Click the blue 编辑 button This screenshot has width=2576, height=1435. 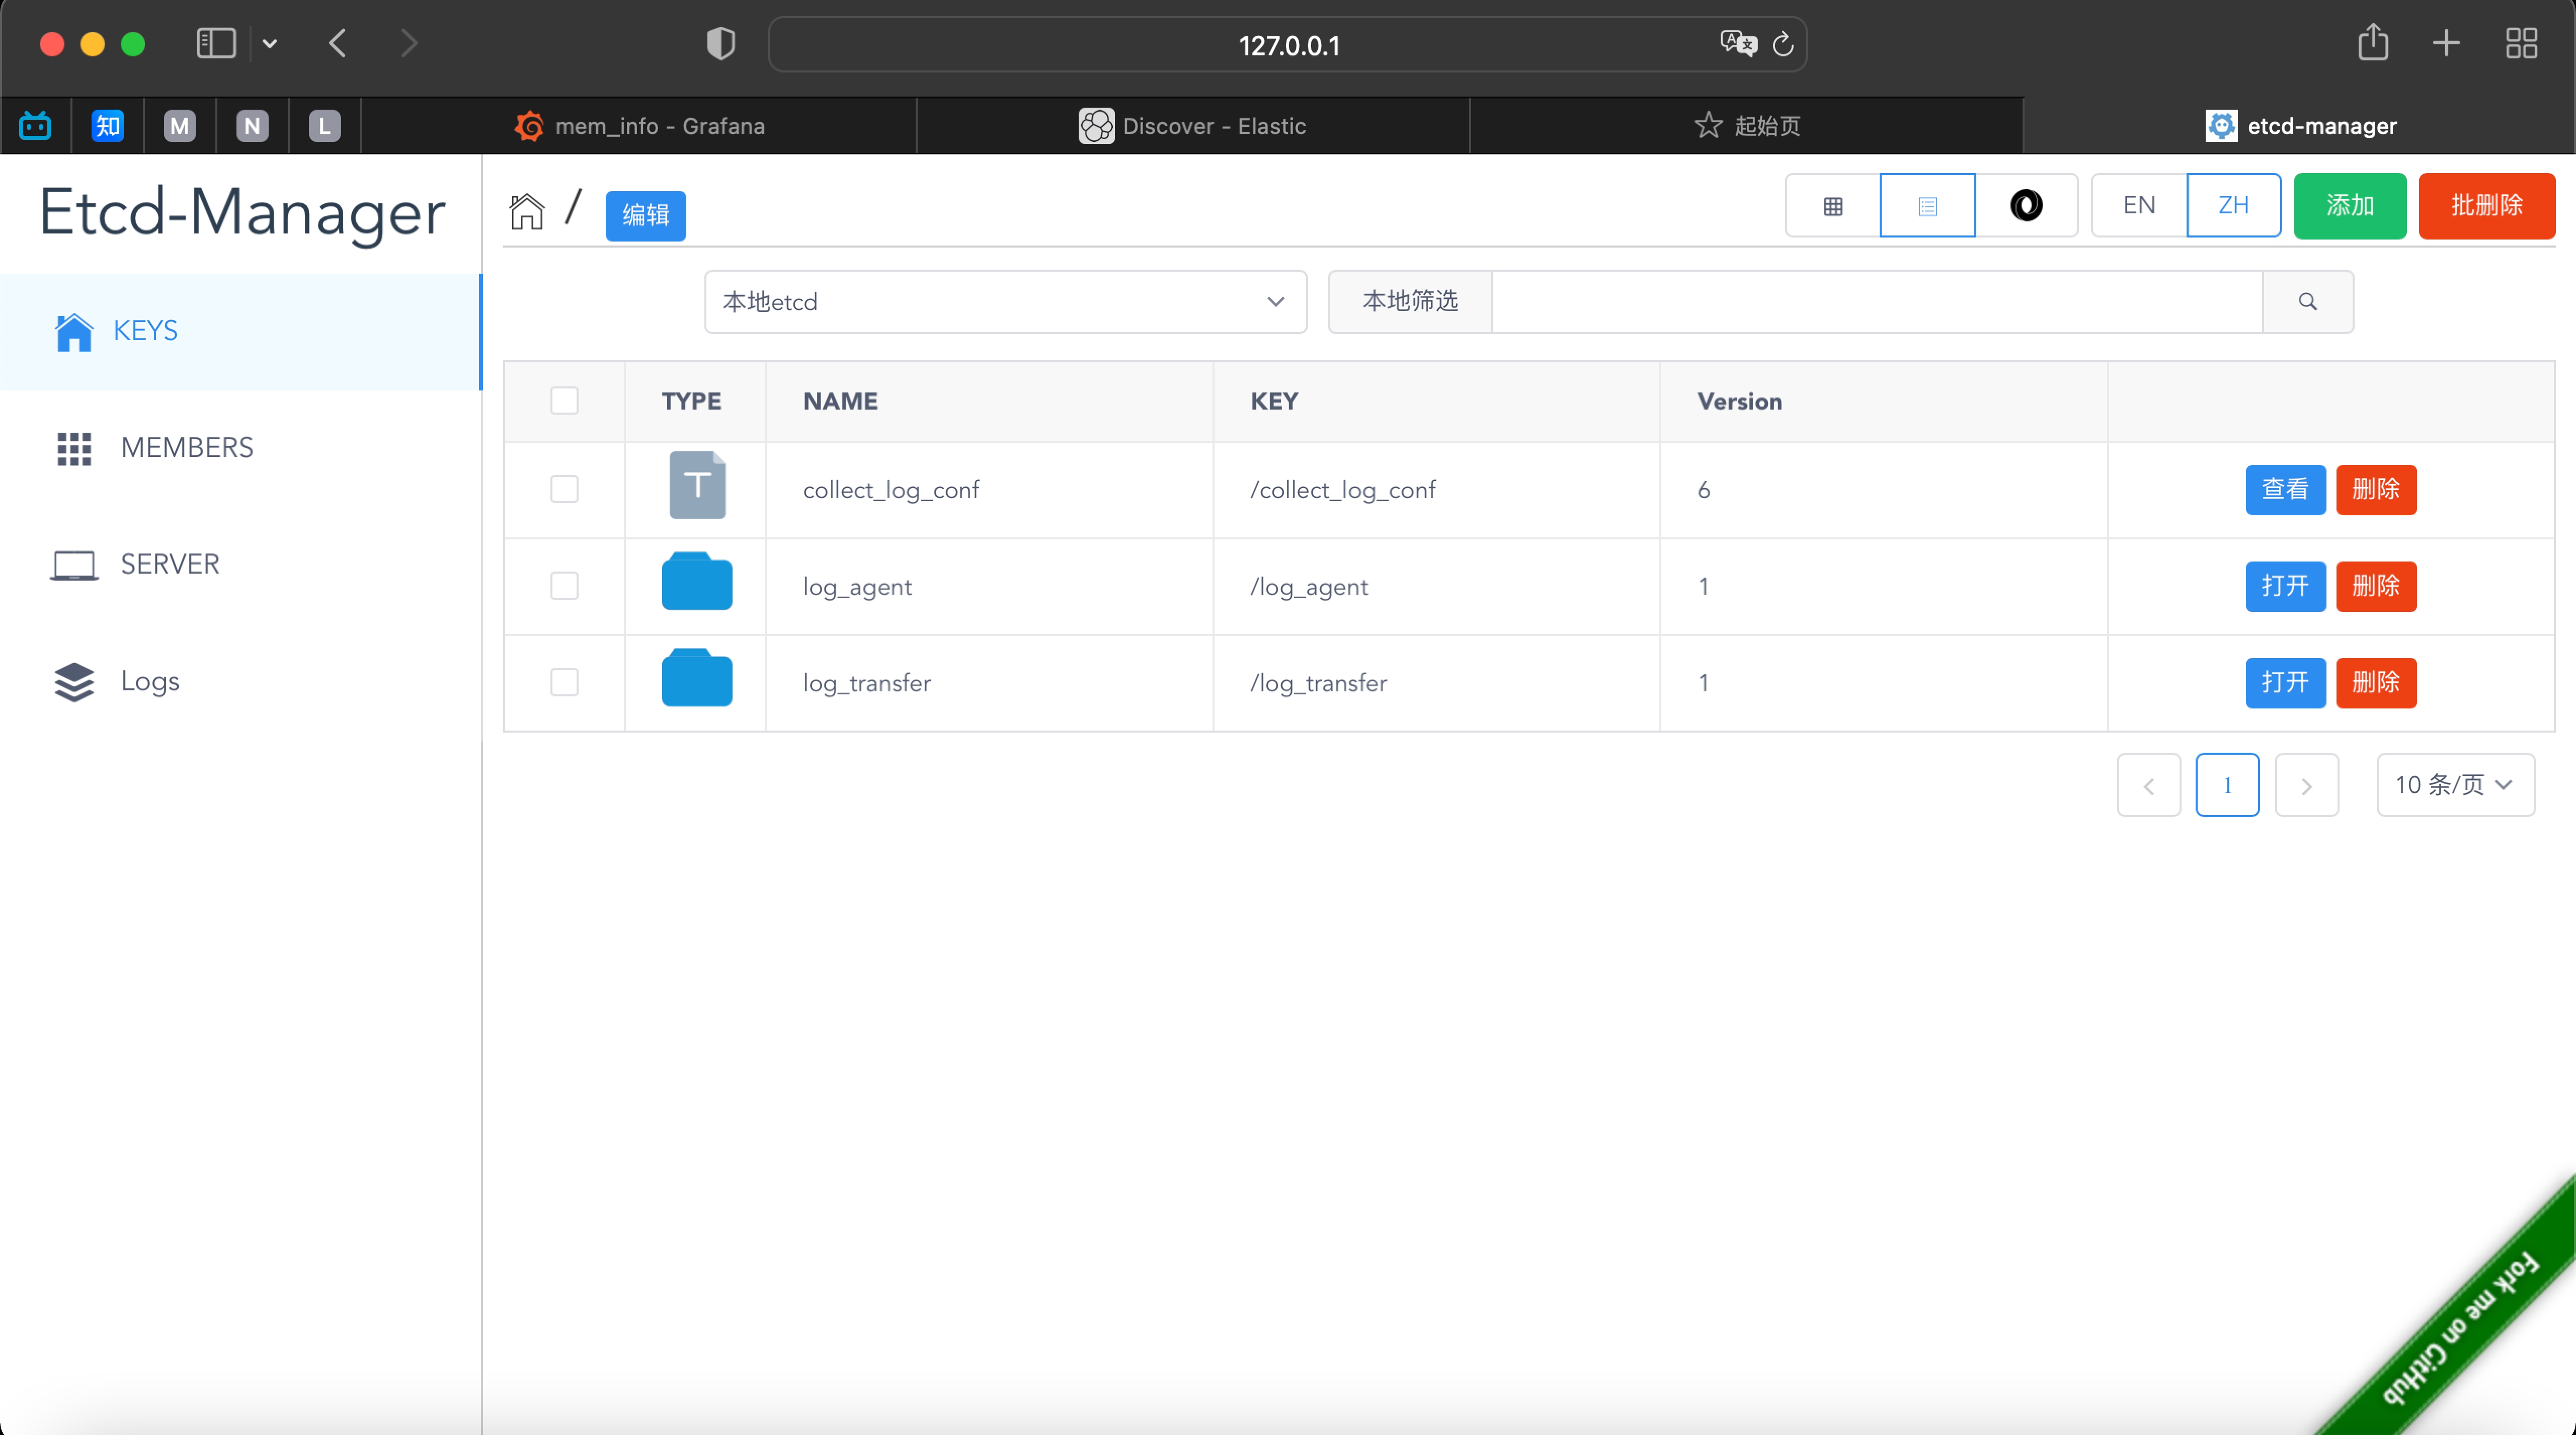tap(645, 215)
